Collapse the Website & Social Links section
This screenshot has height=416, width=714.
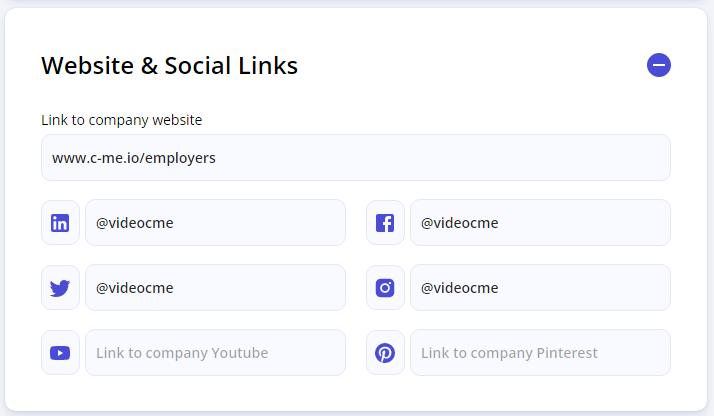click(x=658, y=65)
